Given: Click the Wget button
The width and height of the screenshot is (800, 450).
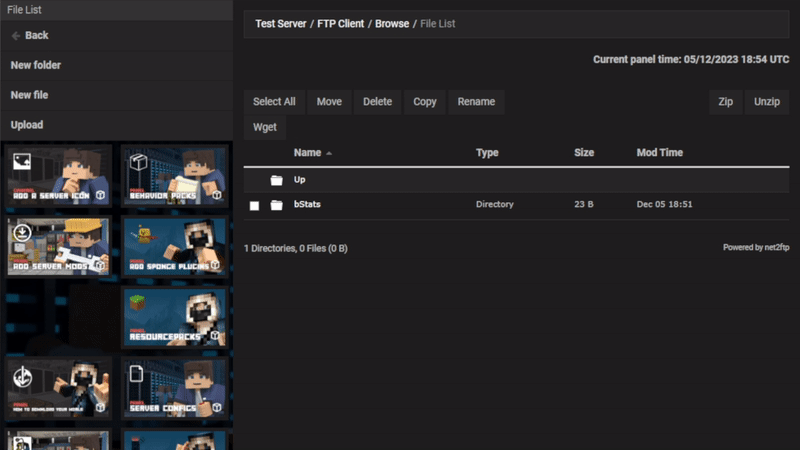Looking at the screenshot, I should (265, 127).
